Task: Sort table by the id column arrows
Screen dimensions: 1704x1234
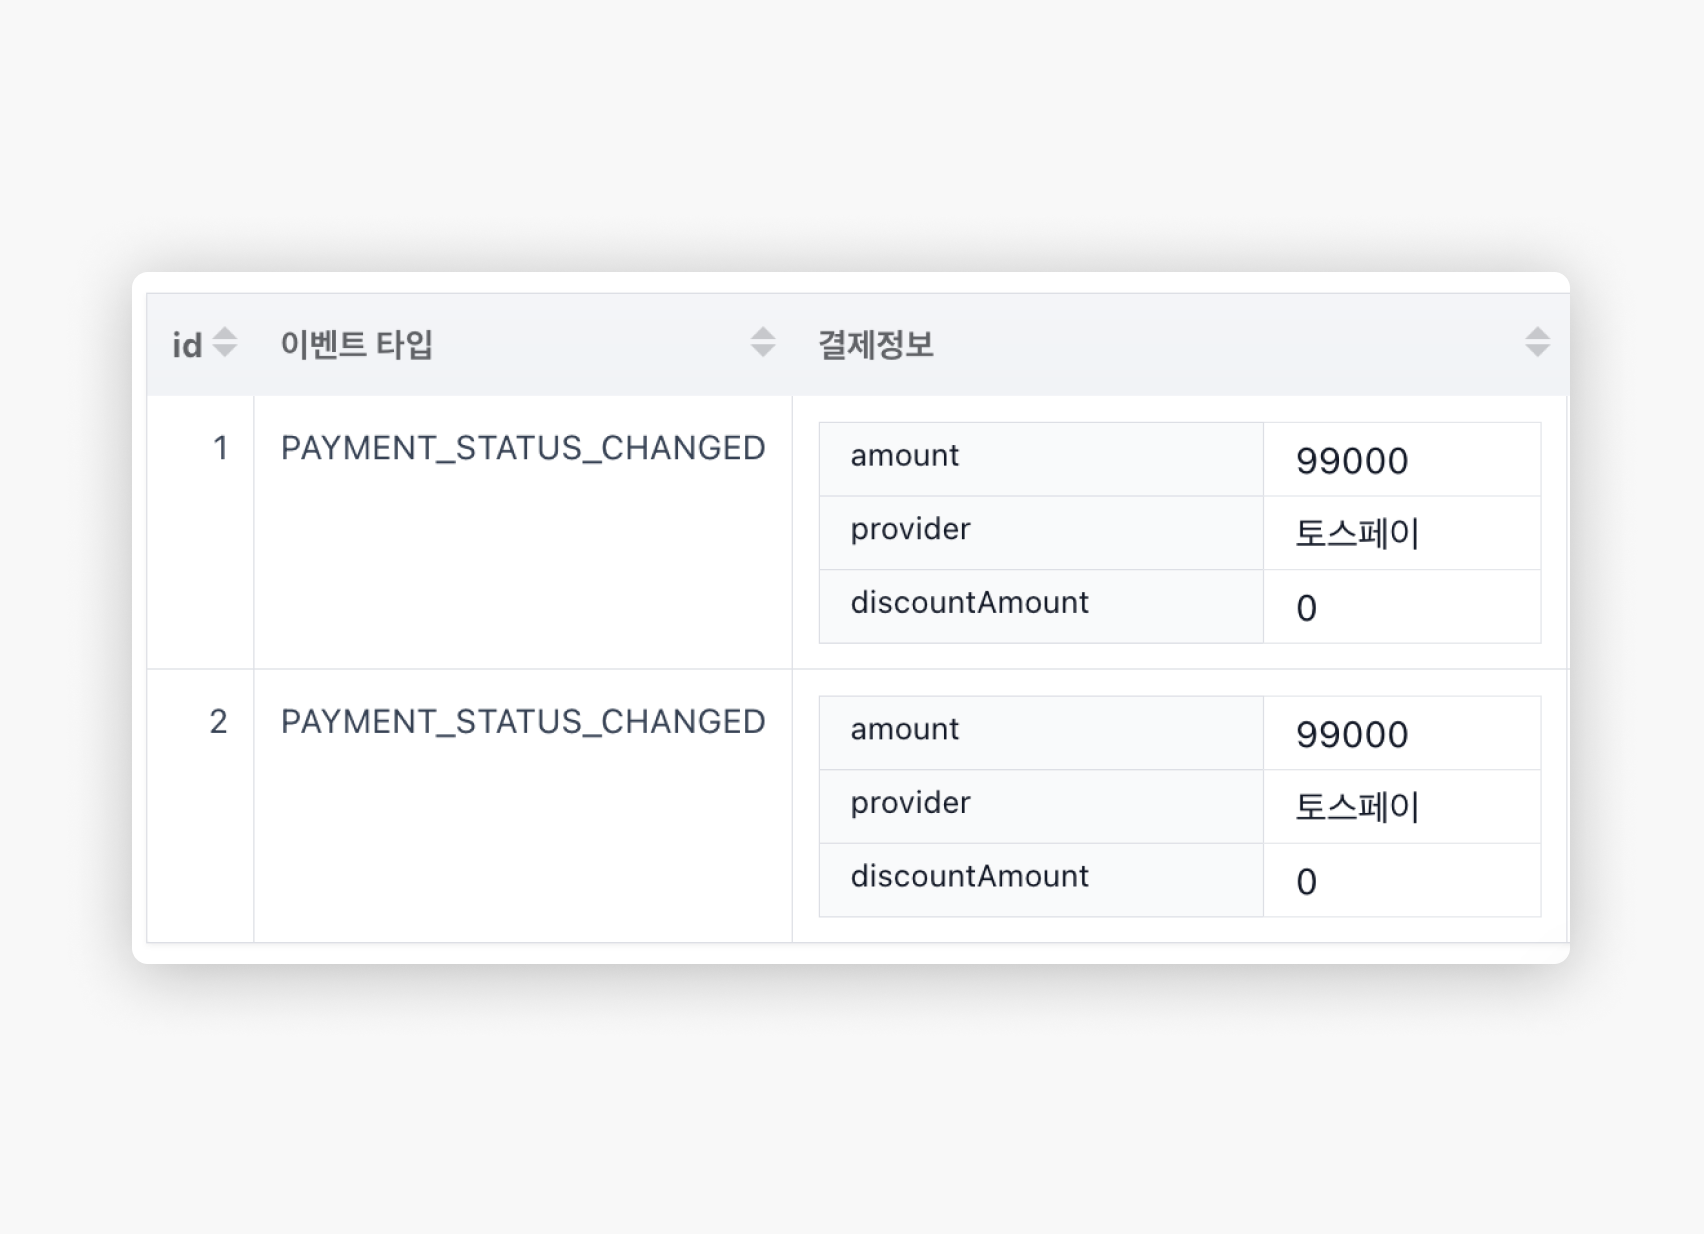Action: pos(225,342)
